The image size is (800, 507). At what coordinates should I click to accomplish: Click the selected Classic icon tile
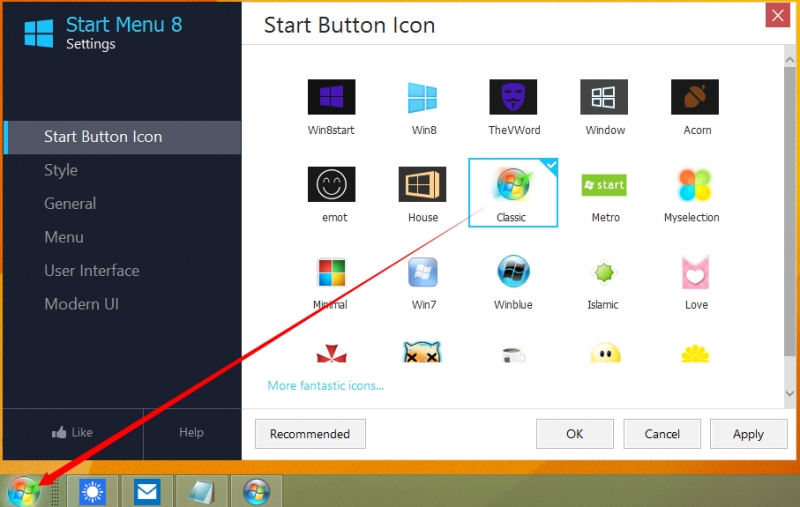(x=512, y=192)
